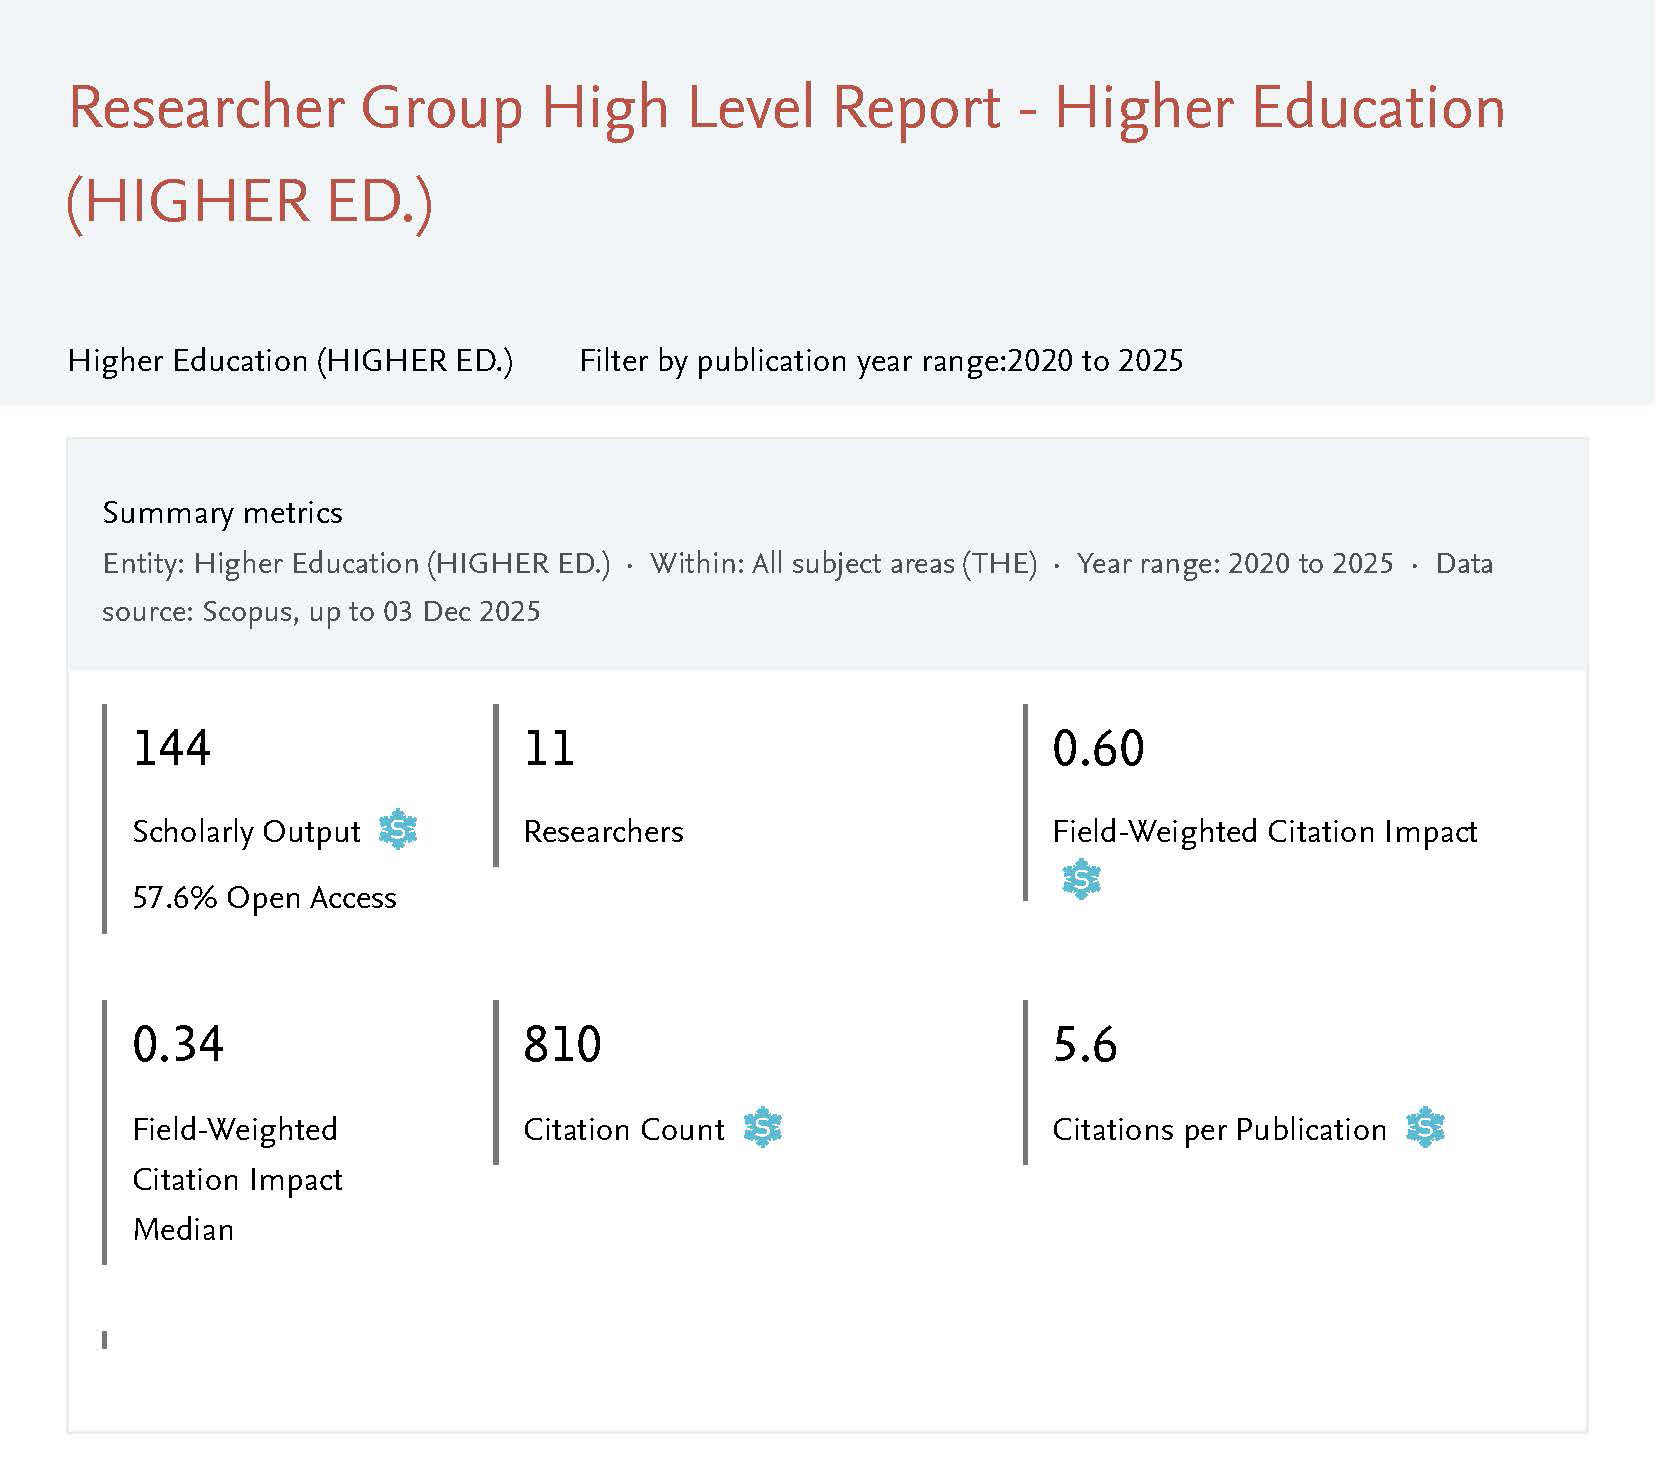Image resolution: width=1656 pixels, height=1477 pixels.
Task: Click the 144 scholarly output value
Action: 172,748
